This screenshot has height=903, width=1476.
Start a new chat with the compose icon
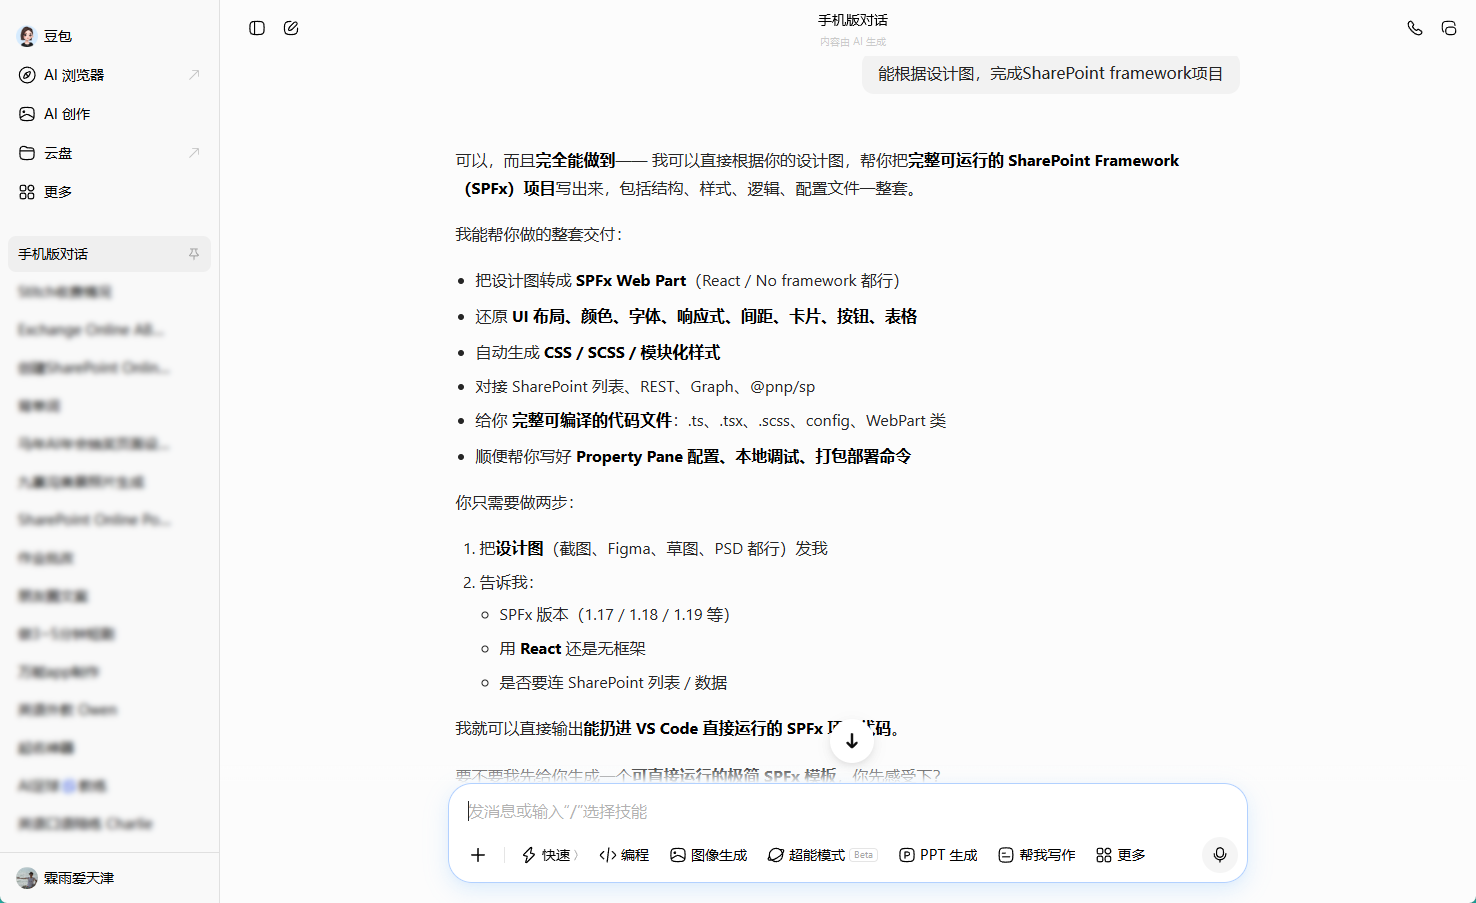[291, 28]
